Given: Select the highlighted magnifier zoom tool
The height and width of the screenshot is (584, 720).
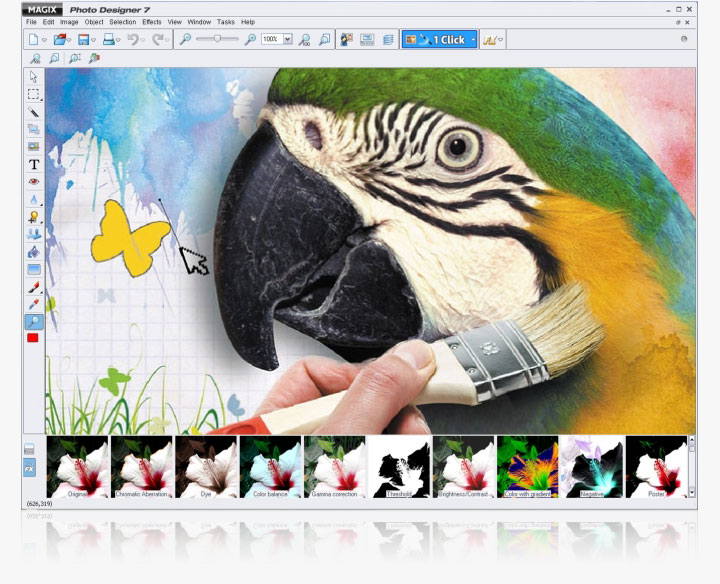Looking at the screenshot, I should pos(34,322).
